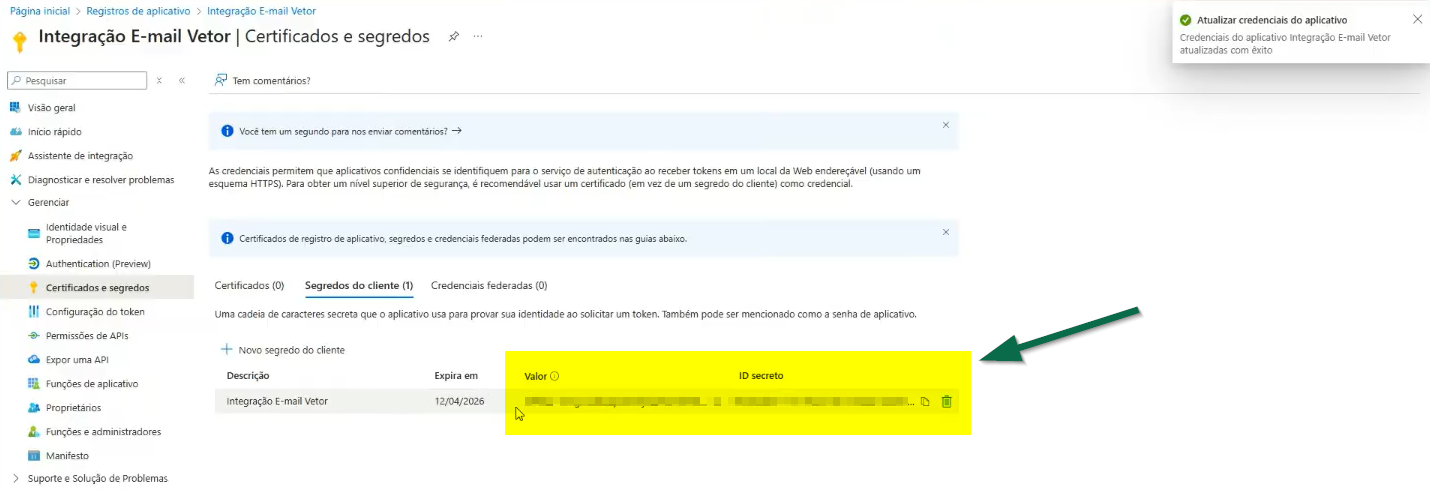Open Authentication (Preview) menu item
The height and width of the screenshot is (491, 1430).
98,264
